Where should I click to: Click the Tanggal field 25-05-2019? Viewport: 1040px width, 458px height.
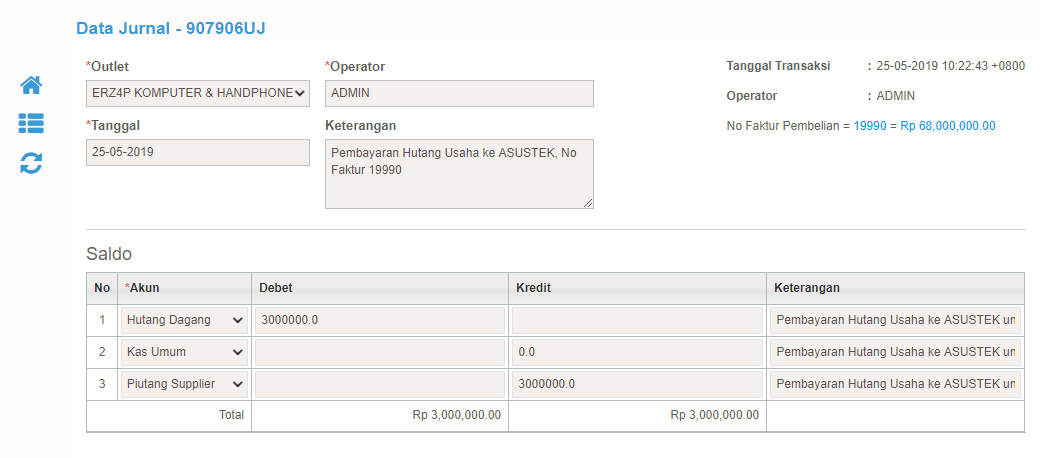198,152
